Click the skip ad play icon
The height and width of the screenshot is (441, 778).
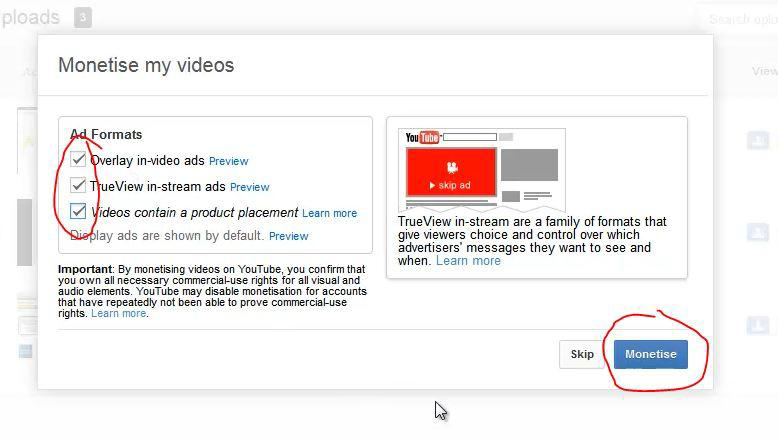[x=432, y=186]
